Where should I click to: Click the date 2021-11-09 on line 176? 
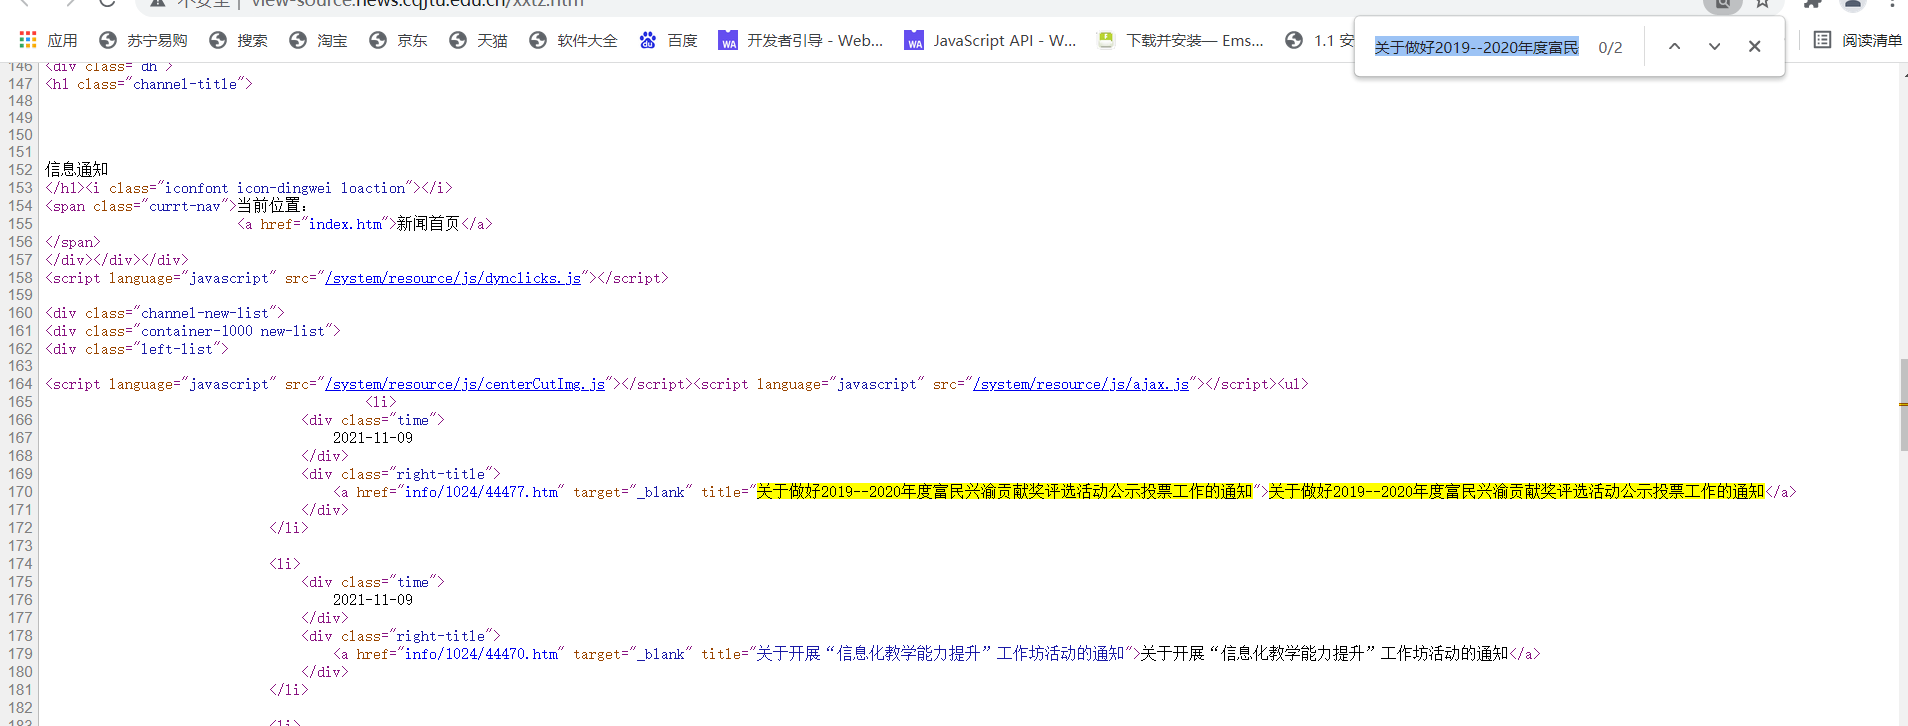pyautogui.click(x=373, y=600)
